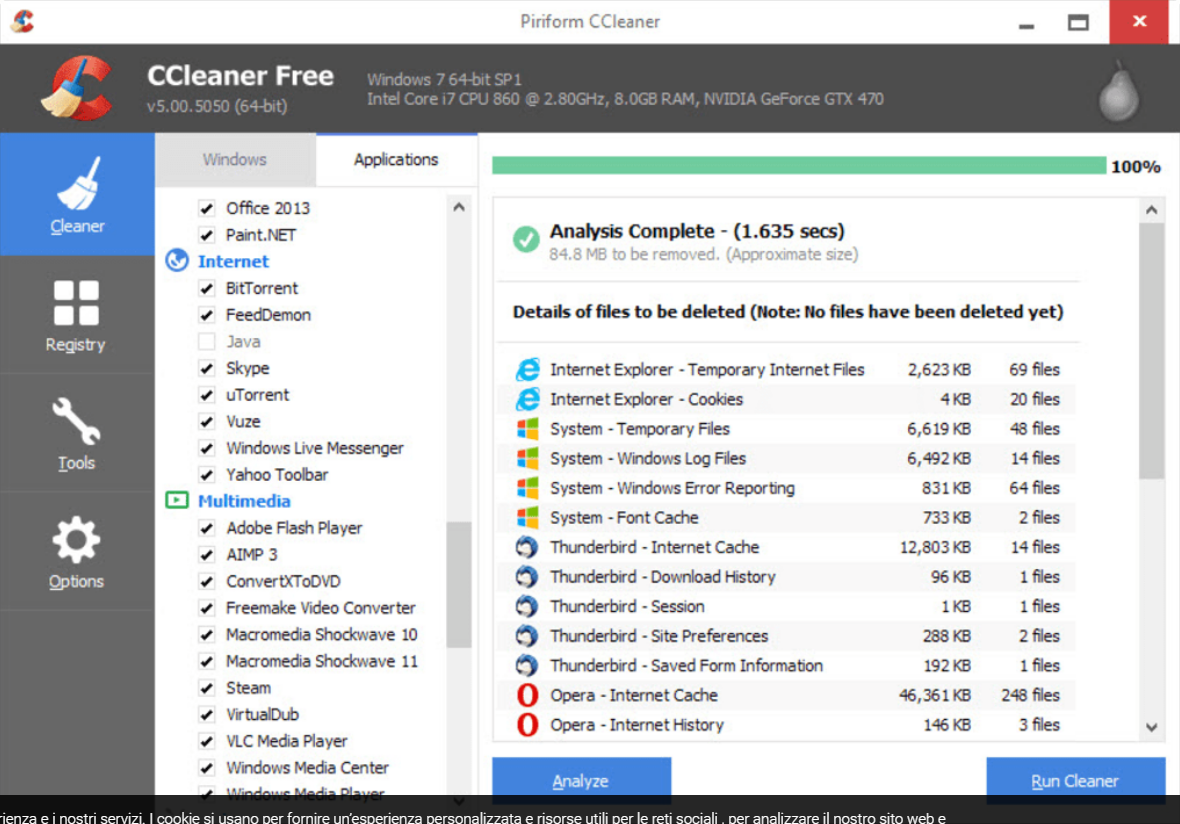Click the Run Cleaner button
The image size is (1180, 824).
(x=1075, y=780)
